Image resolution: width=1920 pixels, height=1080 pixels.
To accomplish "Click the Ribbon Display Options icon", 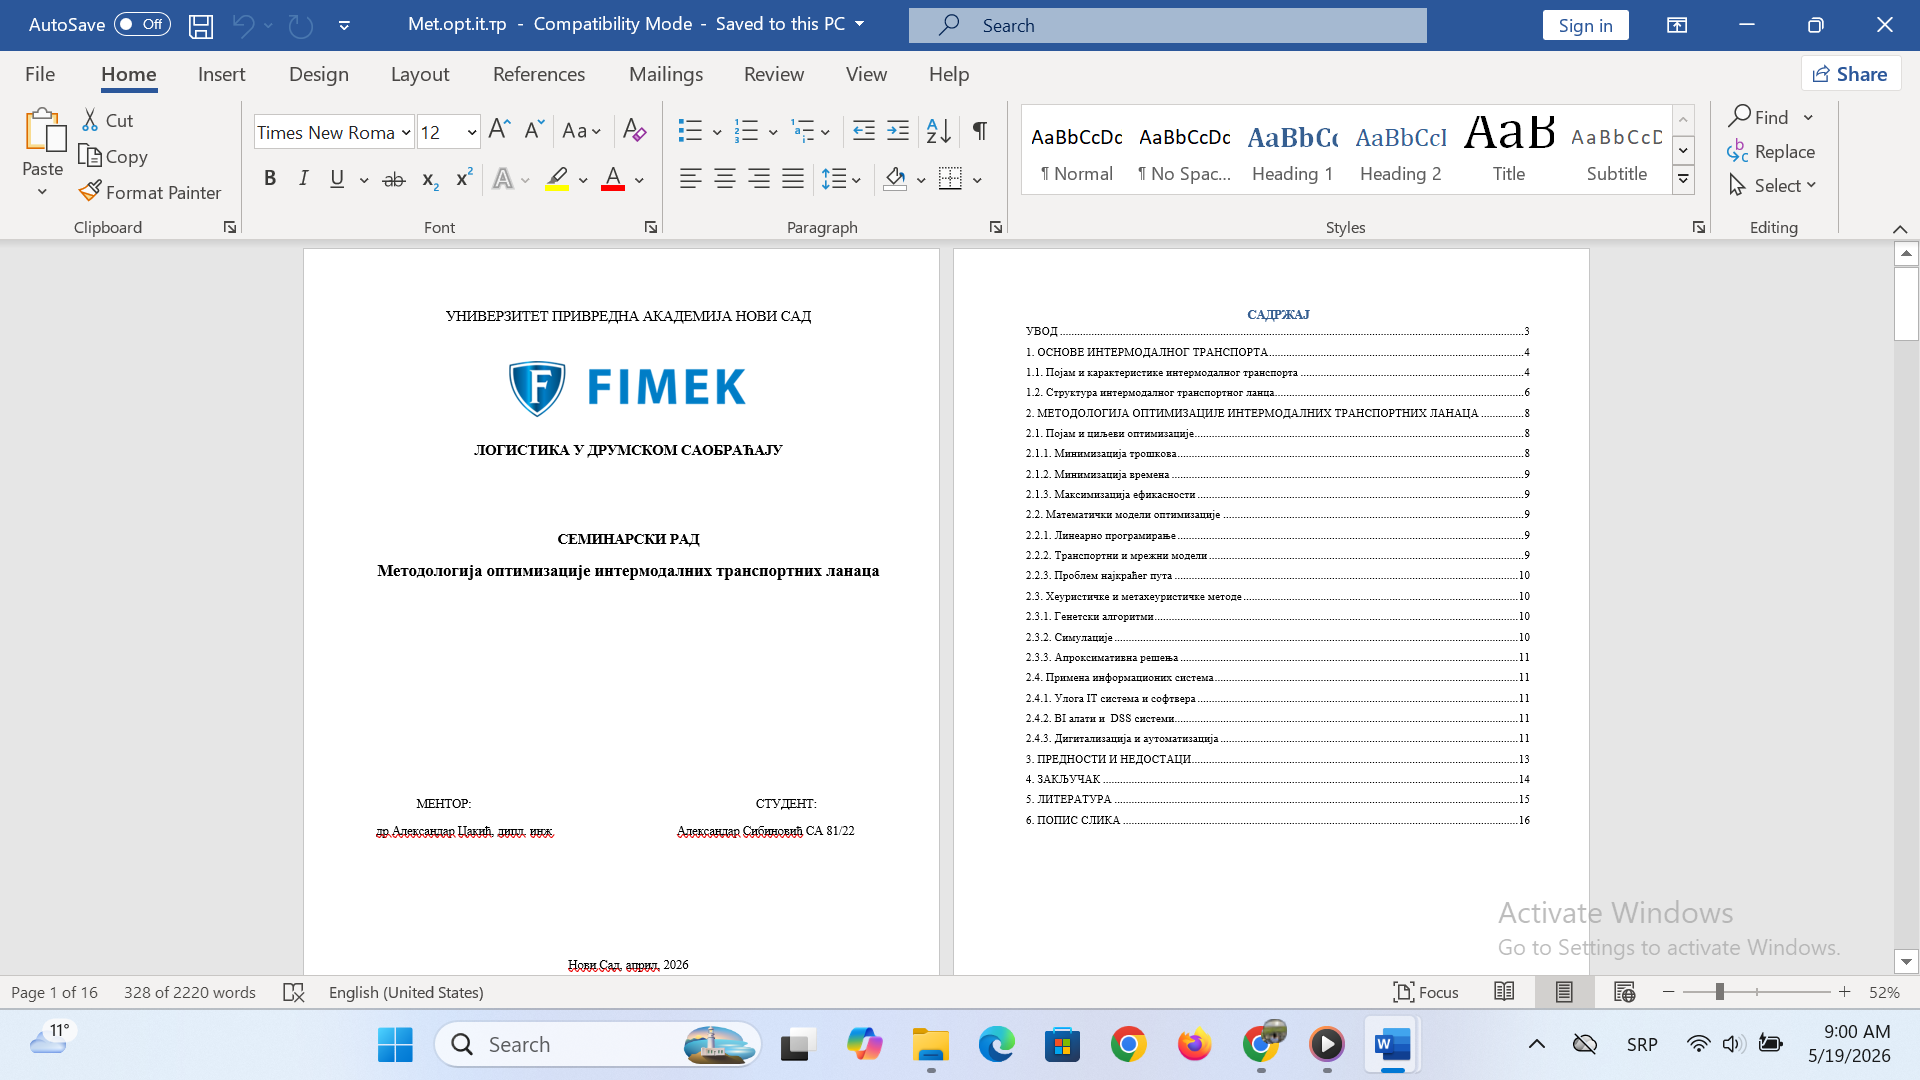I will [1677, 25].
